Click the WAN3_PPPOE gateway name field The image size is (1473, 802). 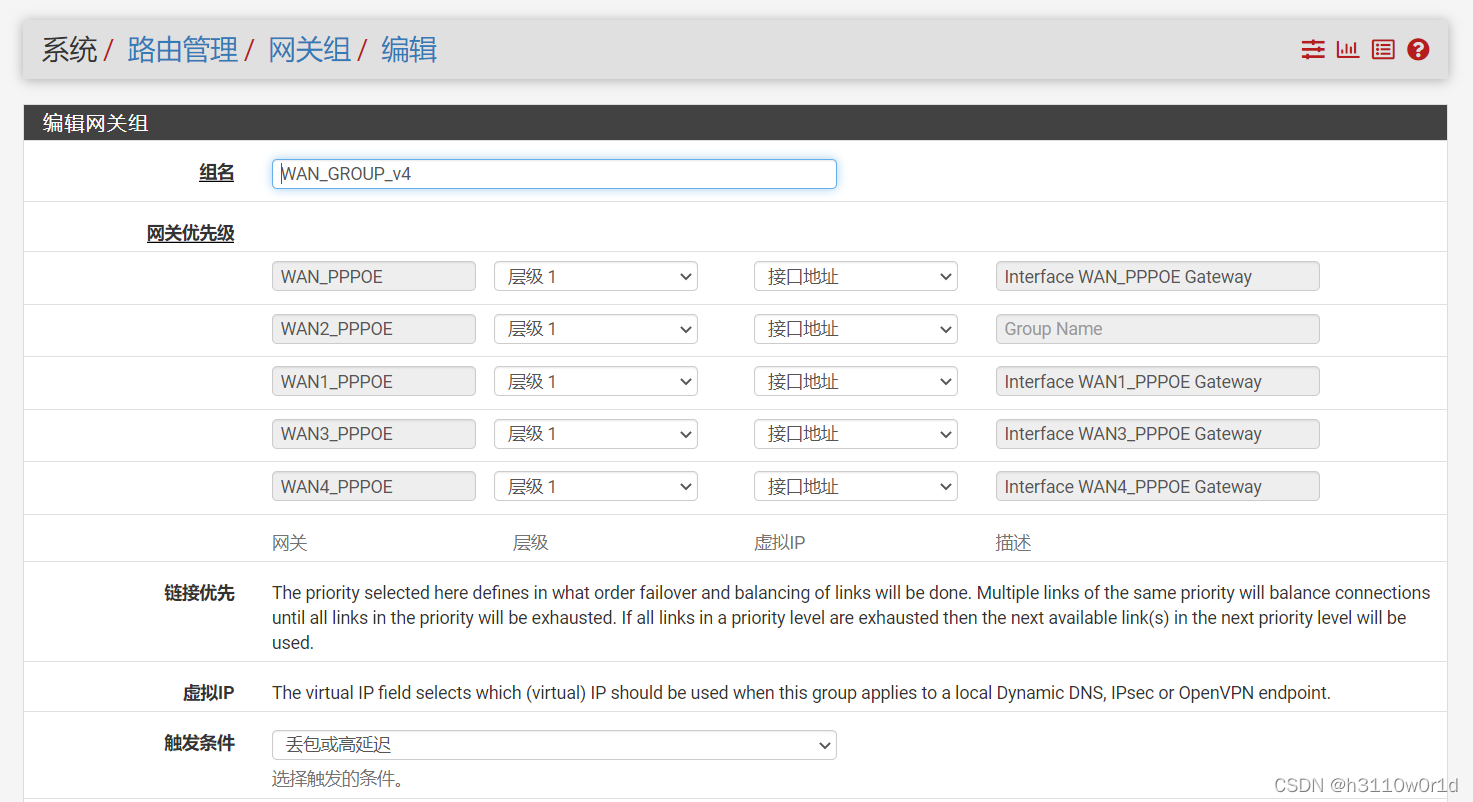374,434
